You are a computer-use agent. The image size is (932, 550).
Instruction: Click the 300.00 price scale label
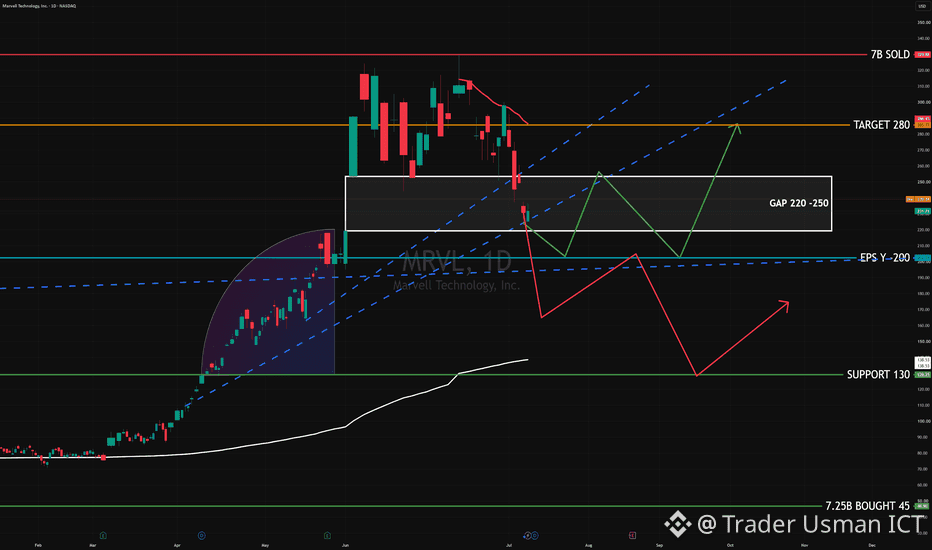(x=924, y=102)
